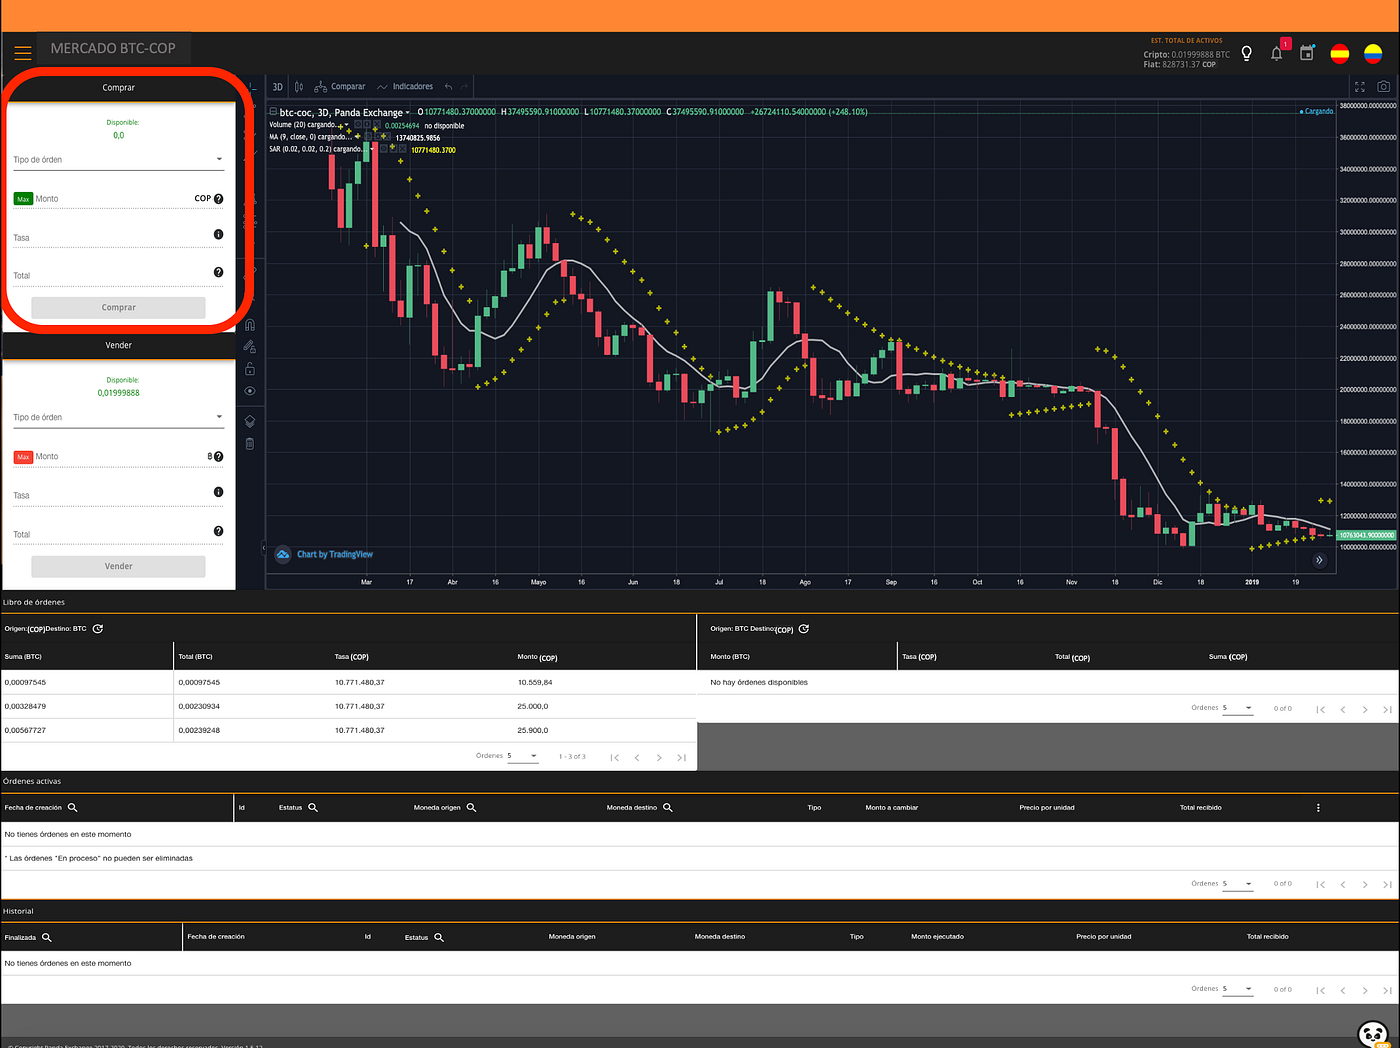Image resolution: width=1400 pixels, height=1048 pixels.
Task: Search Estatus in Historial
Action: point(439,937)
